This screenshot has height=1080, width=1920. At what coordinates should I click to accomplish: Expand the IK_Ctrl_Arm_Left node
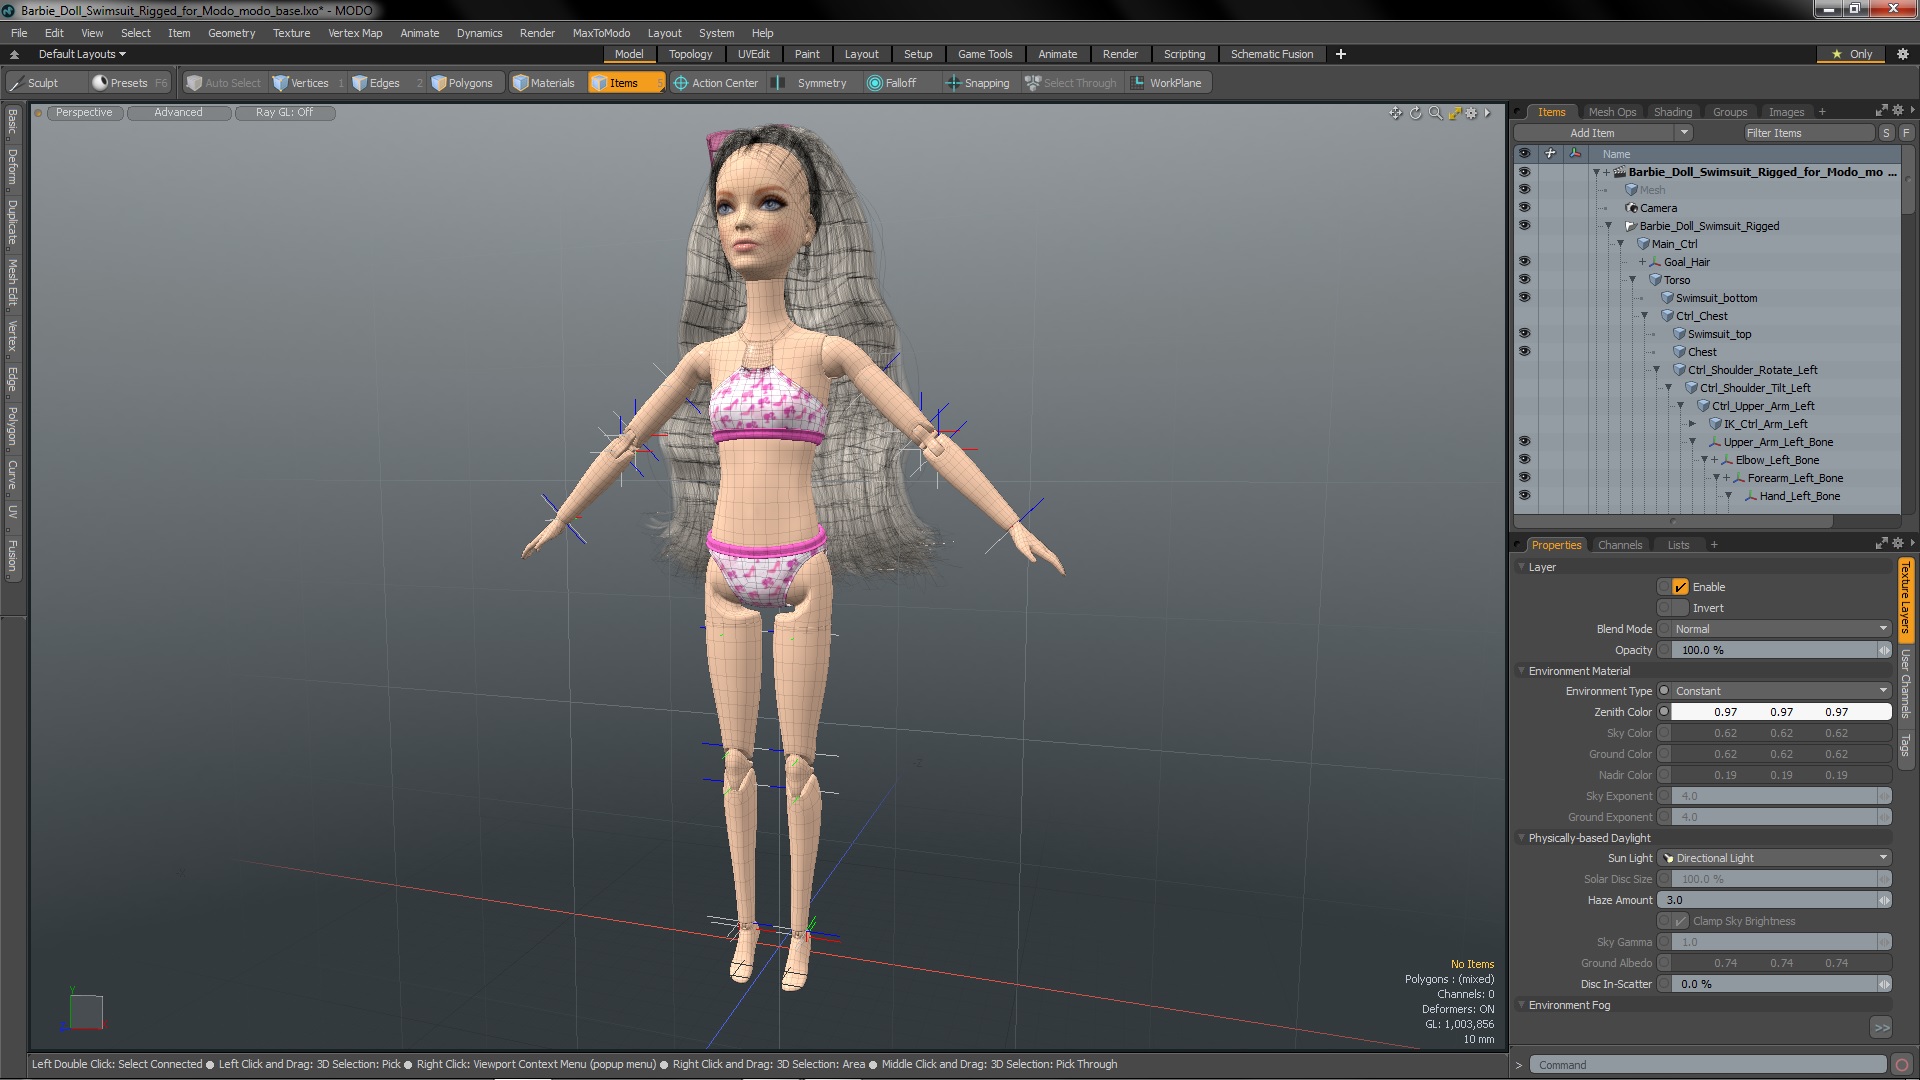coord(1692,424)
